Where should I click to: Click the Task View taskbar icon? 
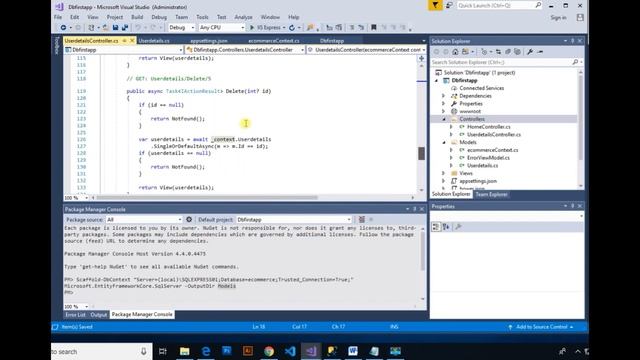(162, 351)
